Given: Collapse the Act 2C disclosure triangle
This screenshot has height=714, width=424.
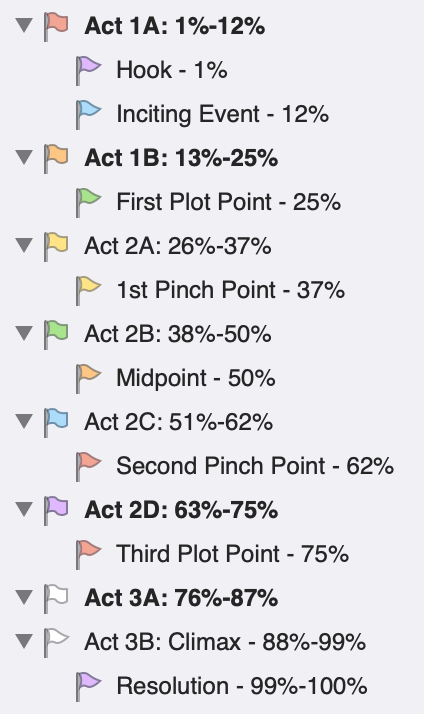Looking at the screenshot, I should coord(24,421).
